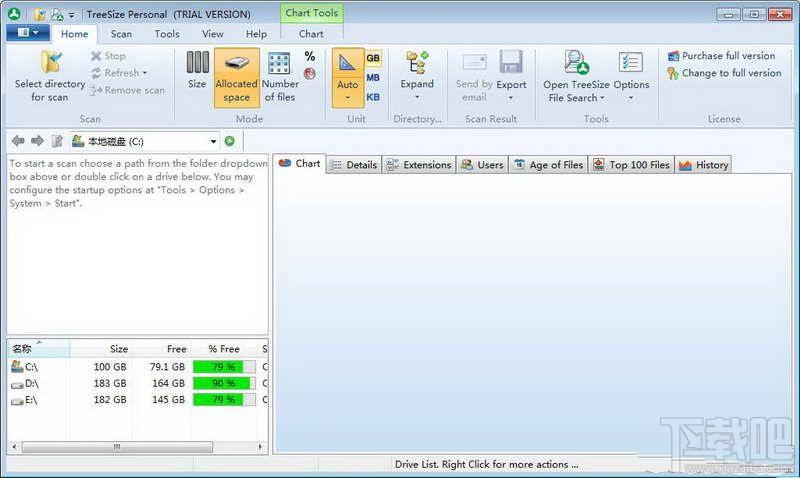Sort drive list by Size column
This screenshot has height=478, width=800.
101,349
